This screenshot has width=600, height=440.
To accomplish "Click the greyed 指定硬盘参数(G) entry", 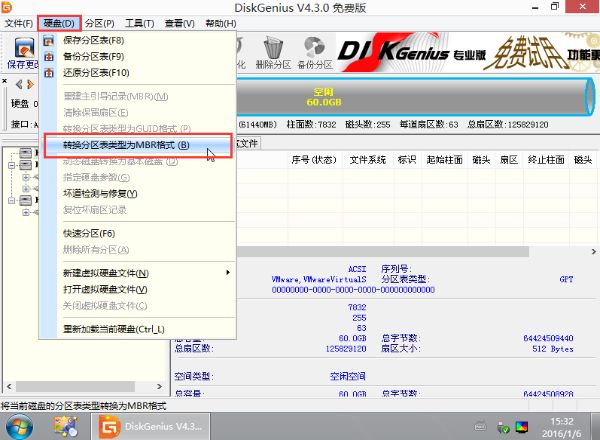I will click(138, 177).
